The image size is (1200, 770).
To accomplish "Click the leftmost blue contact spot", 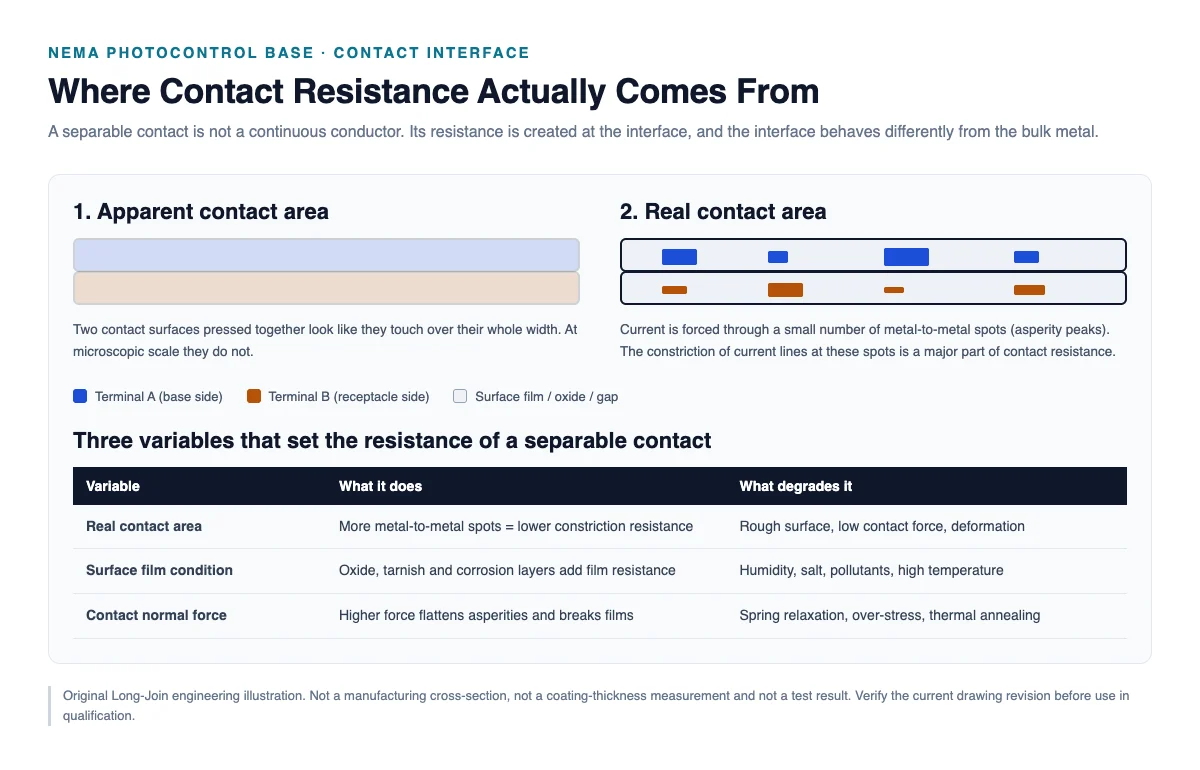I will 679,257.
